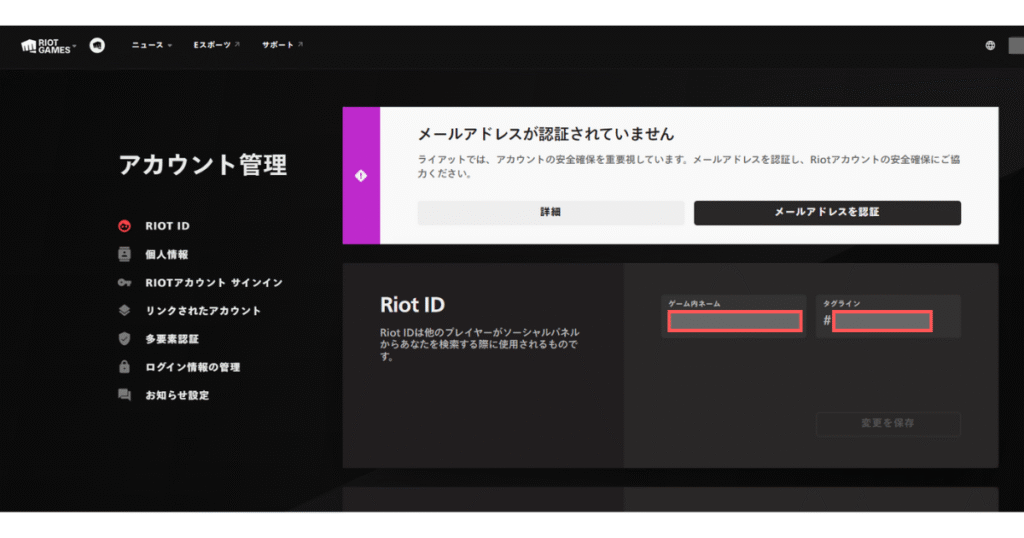Expand the Riot Games logo dropdown arrow
1024x538 pixels.
74,46
